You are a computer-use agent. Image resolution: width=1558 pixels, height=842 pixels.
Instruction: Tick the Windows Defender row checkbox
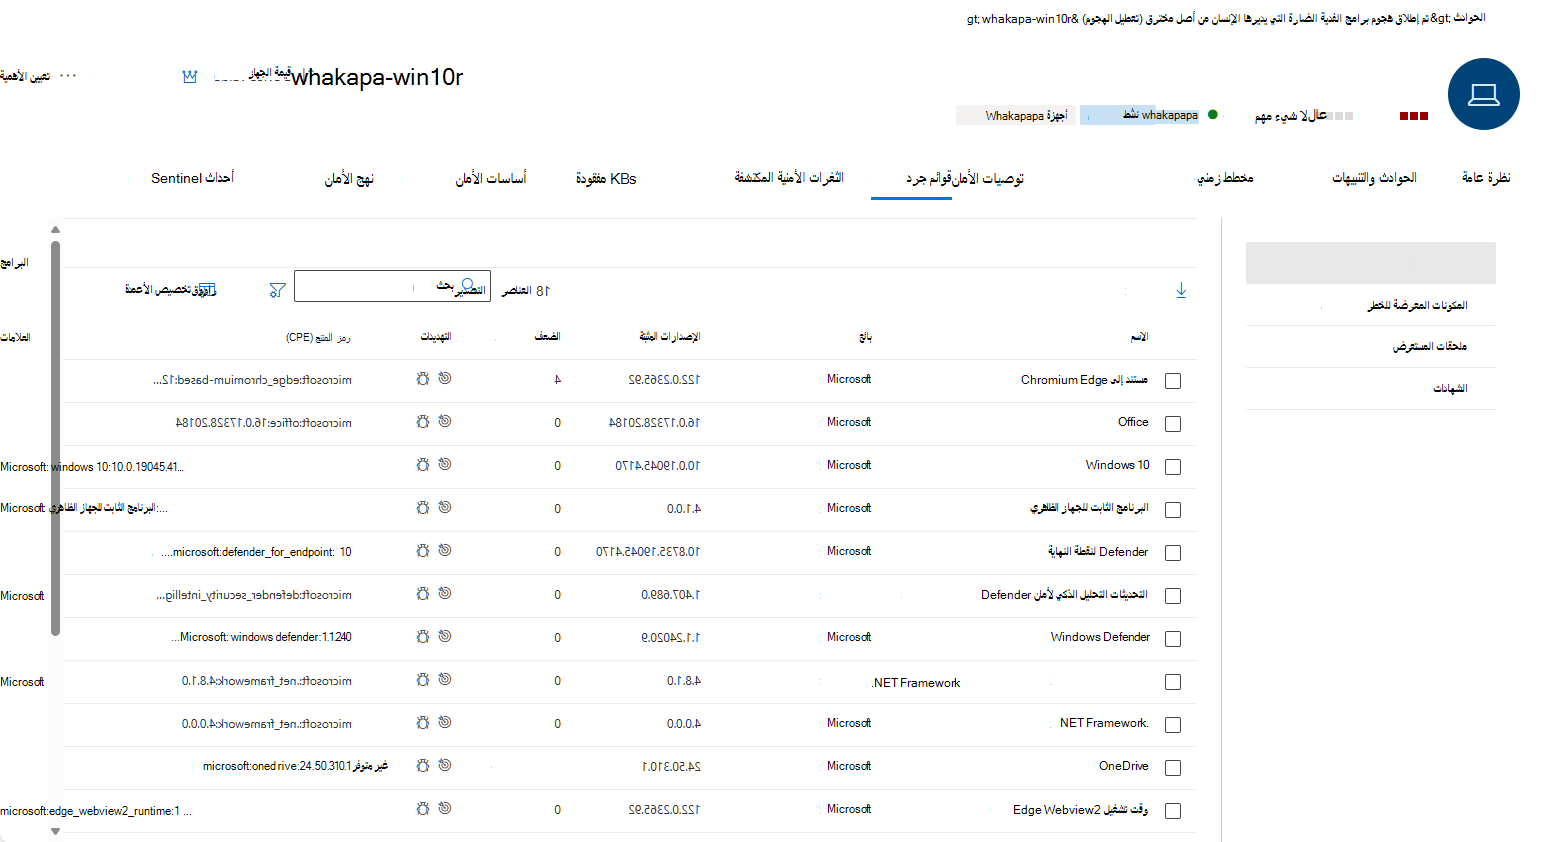click(1173, 639)
